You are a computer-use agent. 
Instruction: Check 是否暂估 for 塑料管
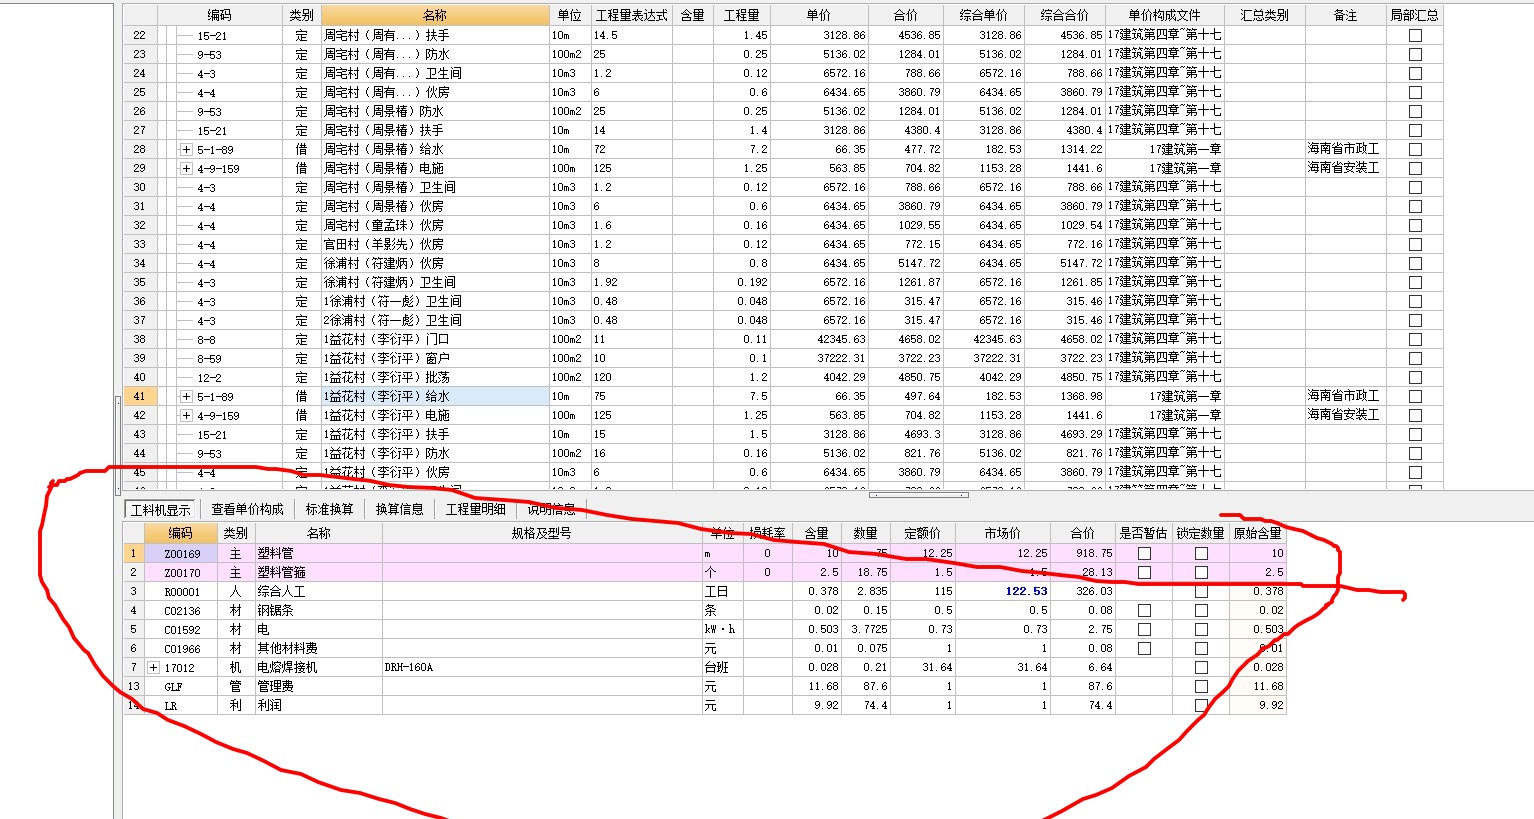click(x=1144, y=553)
